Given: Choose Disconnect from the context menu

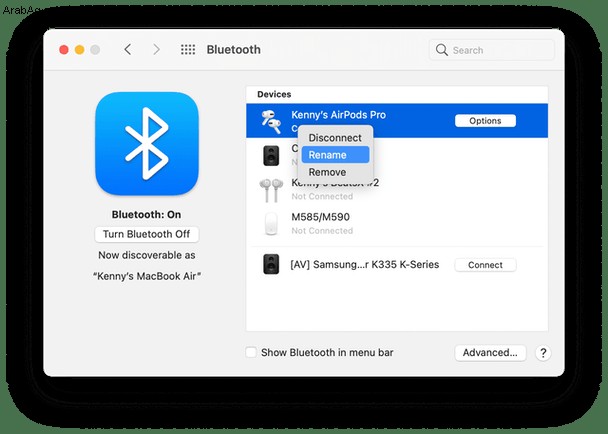Looking at the screenshot, I should pyautogui.click(x=335, y=138).
